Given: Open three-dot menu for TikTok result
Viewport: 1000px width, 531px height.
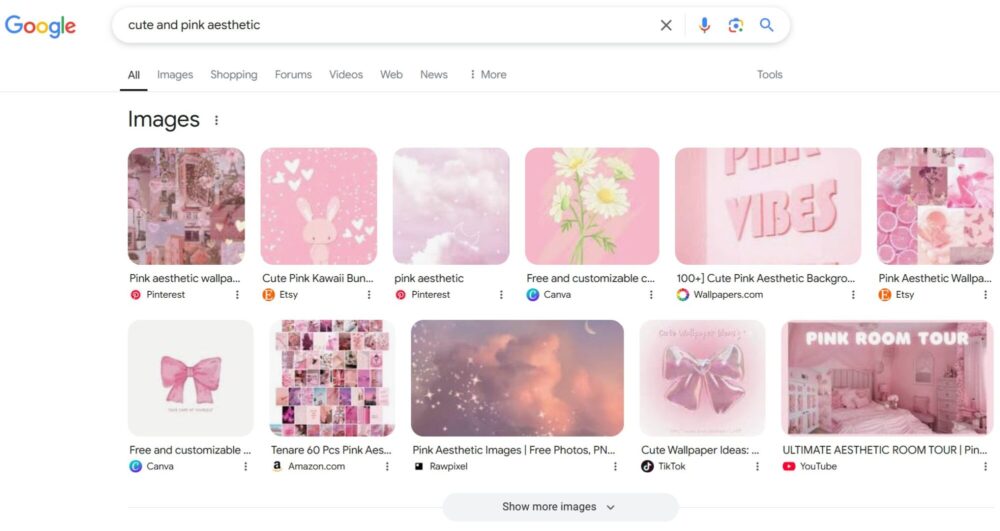Looking at the screenshot, I should point(757,467).
